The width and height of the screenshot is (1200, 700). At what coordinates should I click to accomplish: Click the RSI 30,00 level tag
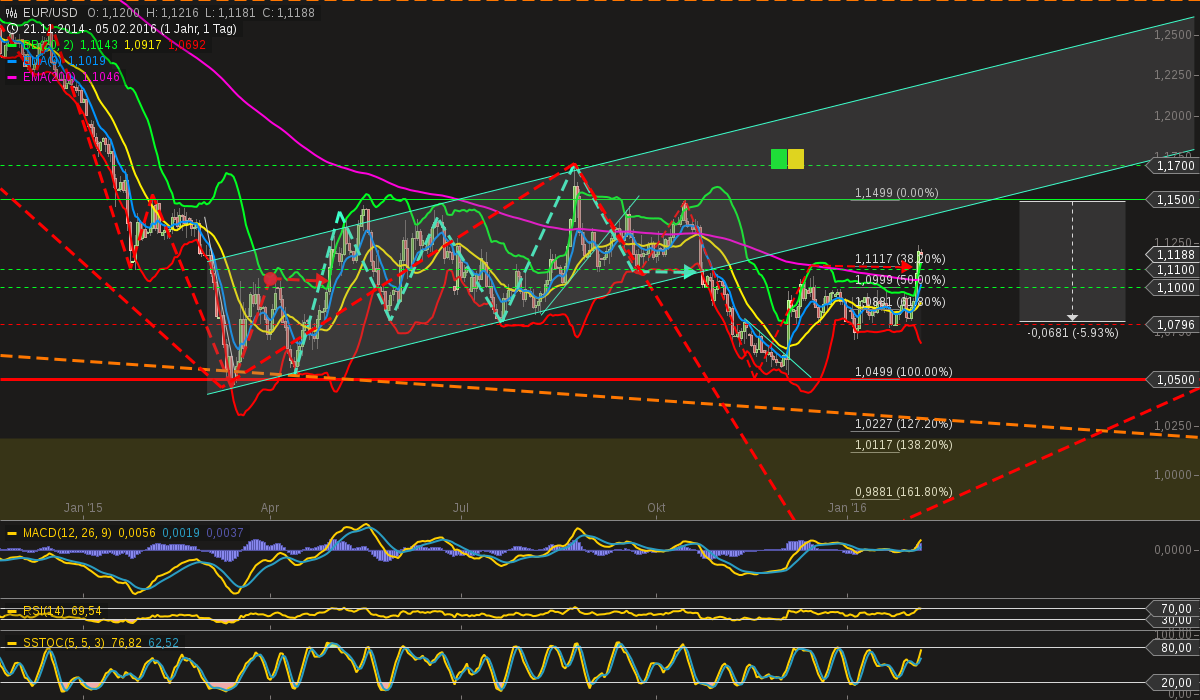(1174, 620)
